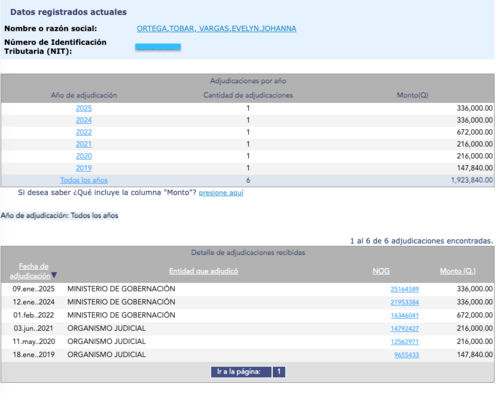Click the Año de adjudicación: Todos los años label

(59, 216)
